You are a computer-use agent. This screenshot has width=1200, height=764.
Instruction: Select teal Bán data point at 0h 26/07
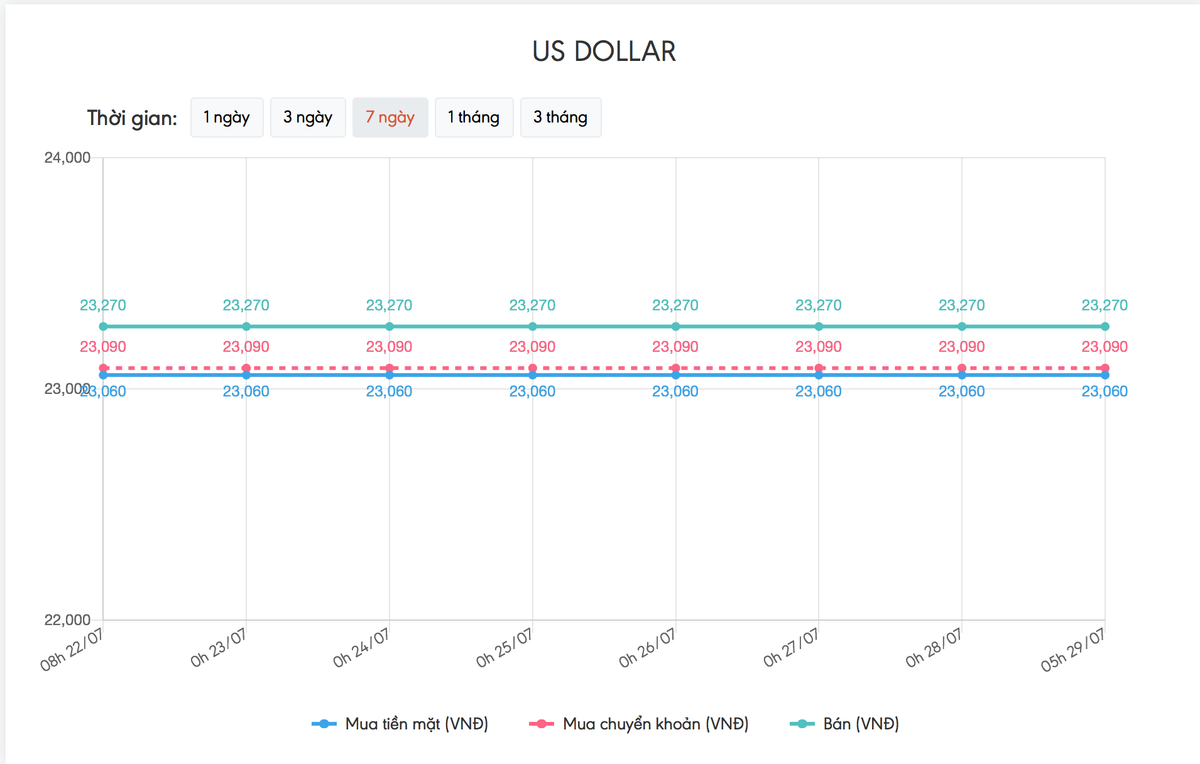(x=676, y=327)
